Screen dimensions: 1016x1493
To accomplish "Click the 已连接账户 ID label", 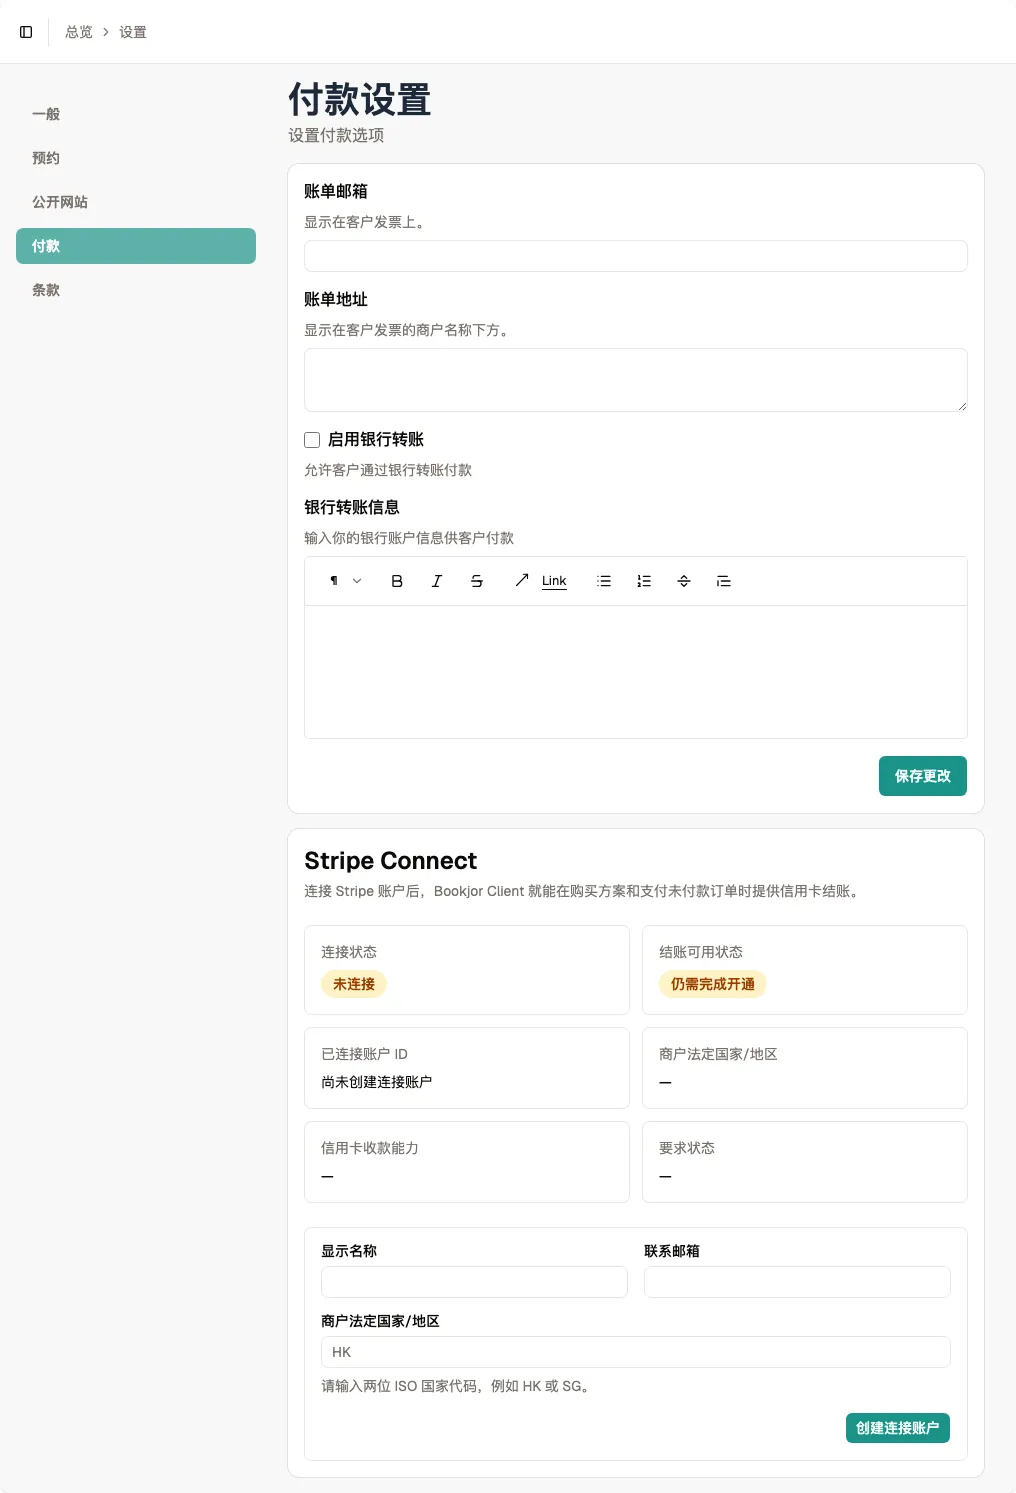I will tap(364, 1054).
